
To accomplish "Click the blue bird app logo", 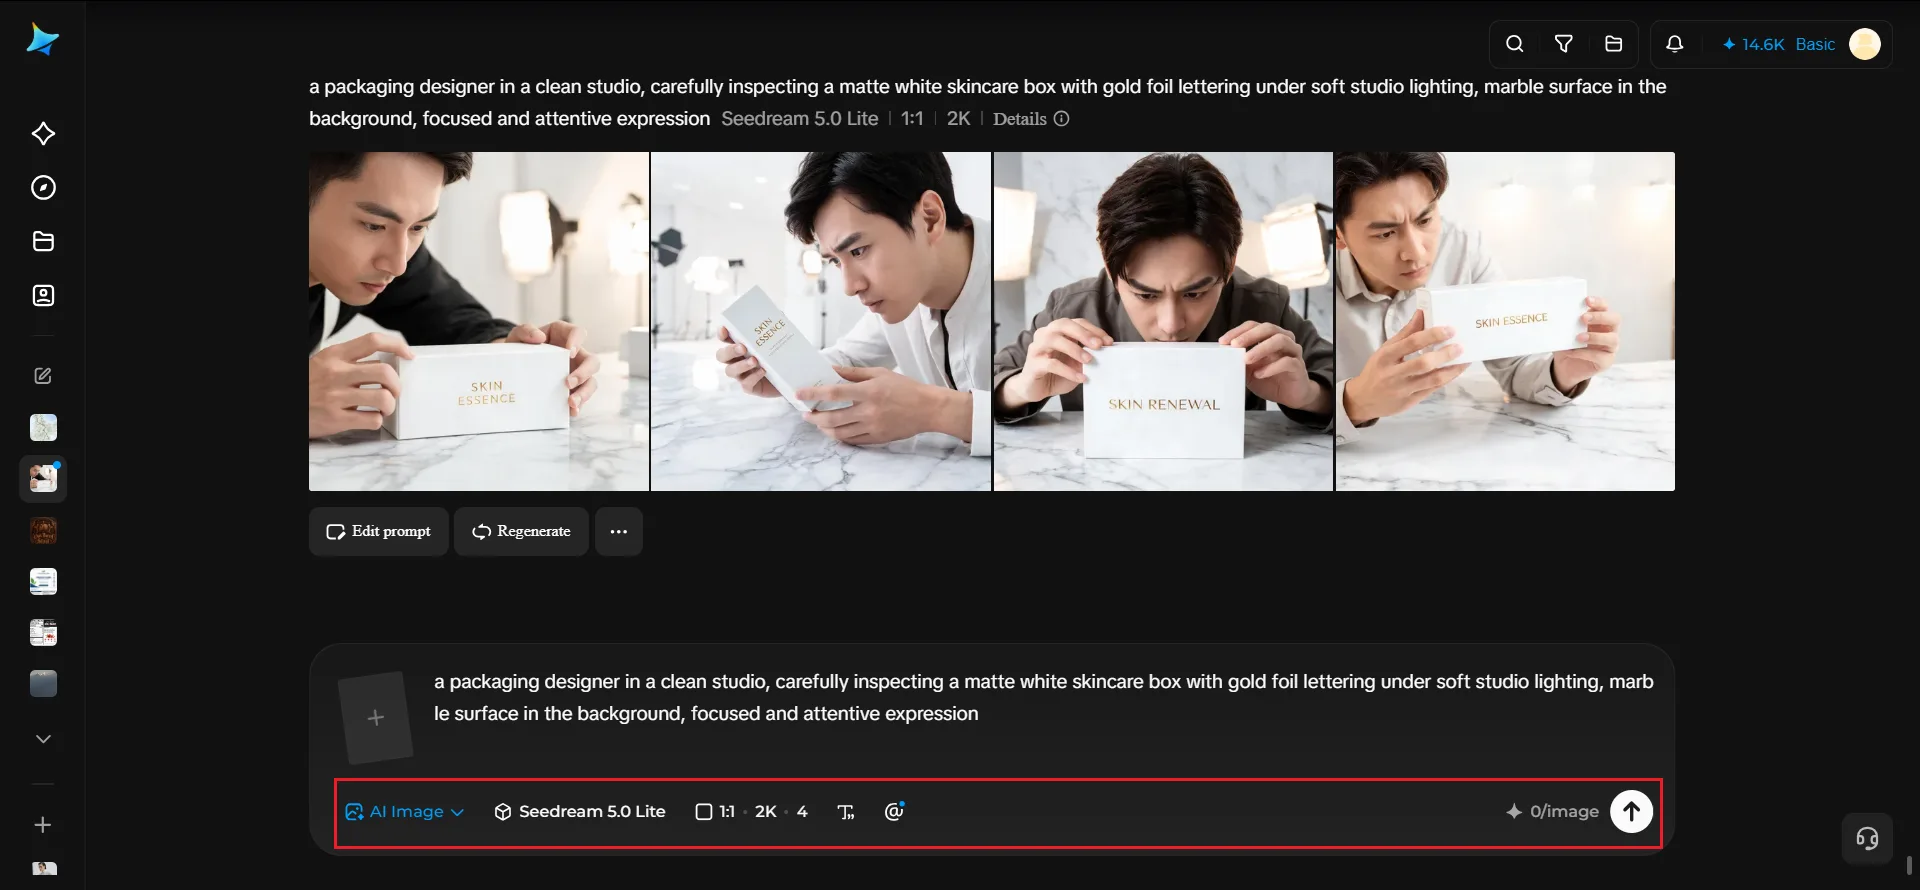I will (43, 40).
